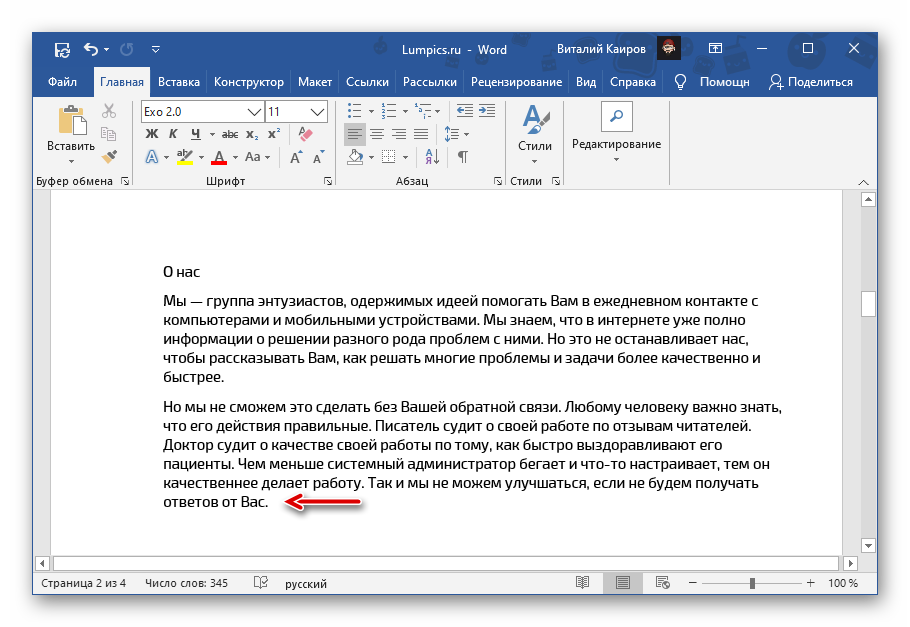
Task: Toggle superscript x² formatting
Action: click(274, 134)
